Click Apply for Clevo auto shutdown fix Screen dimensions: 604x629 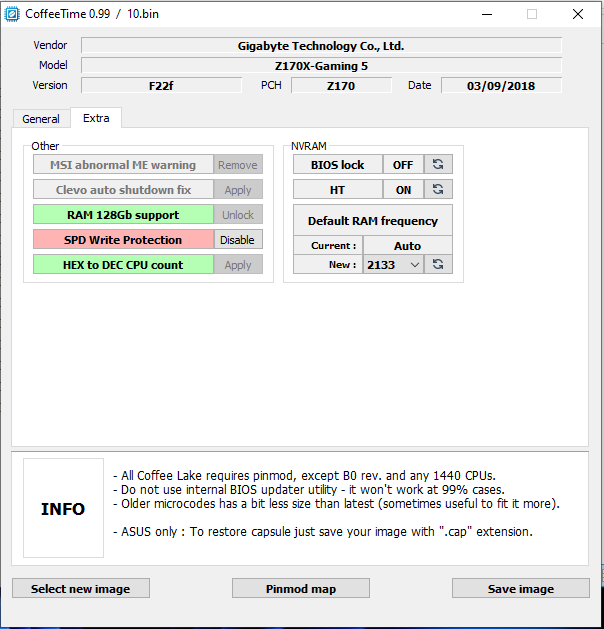click(x=238, y=190)
